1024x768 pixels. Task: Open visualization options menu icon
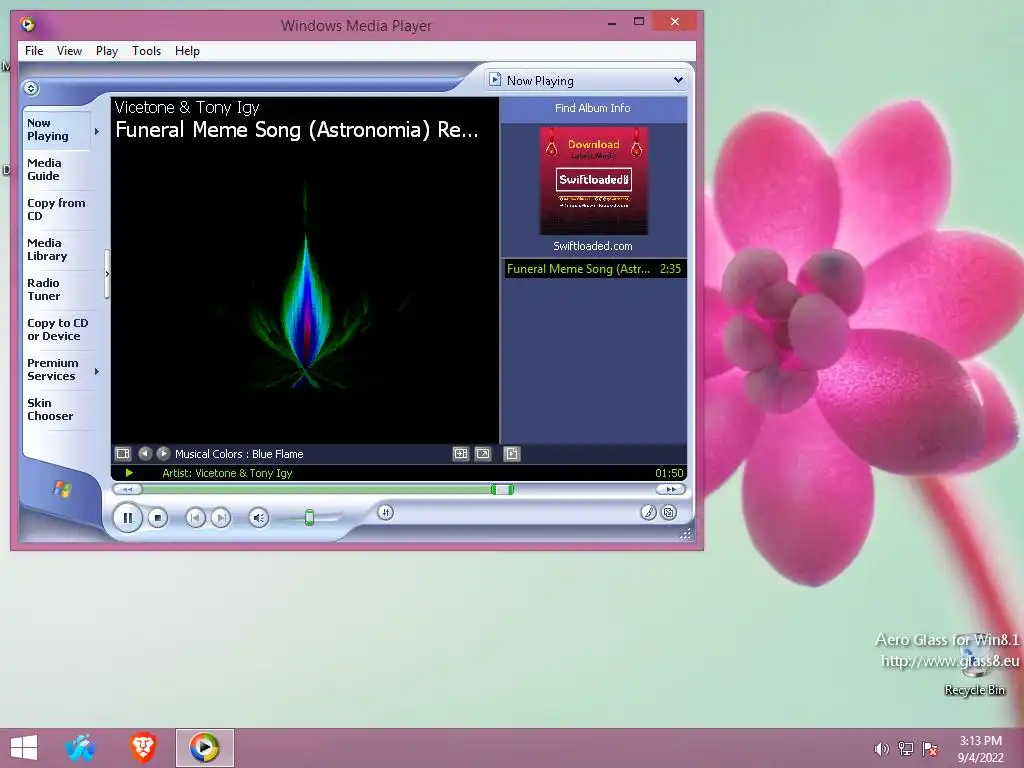point(123,453)
